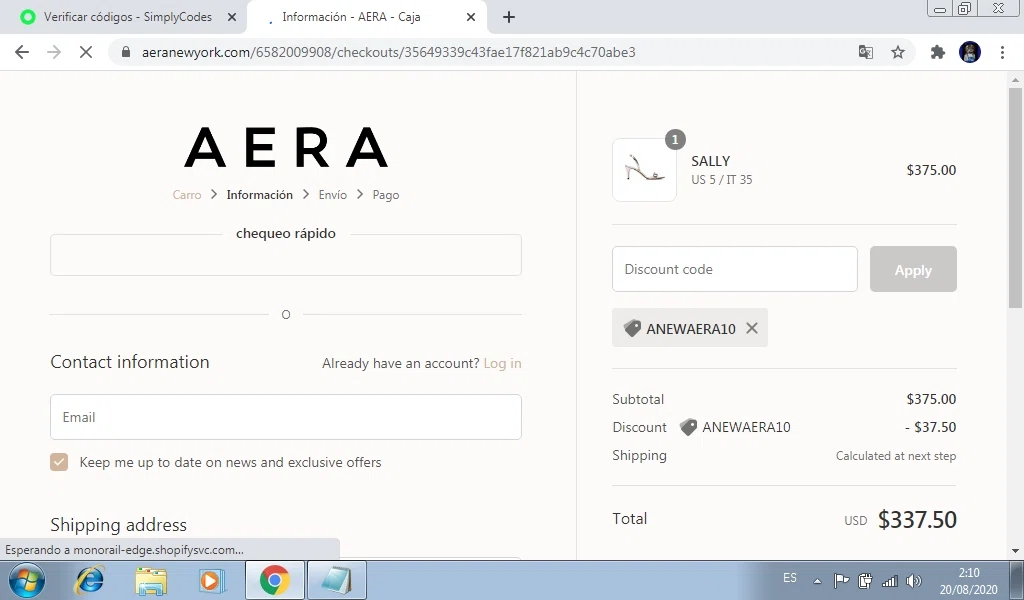
Task: Go back using the browser back arrow
Action: 22,52
